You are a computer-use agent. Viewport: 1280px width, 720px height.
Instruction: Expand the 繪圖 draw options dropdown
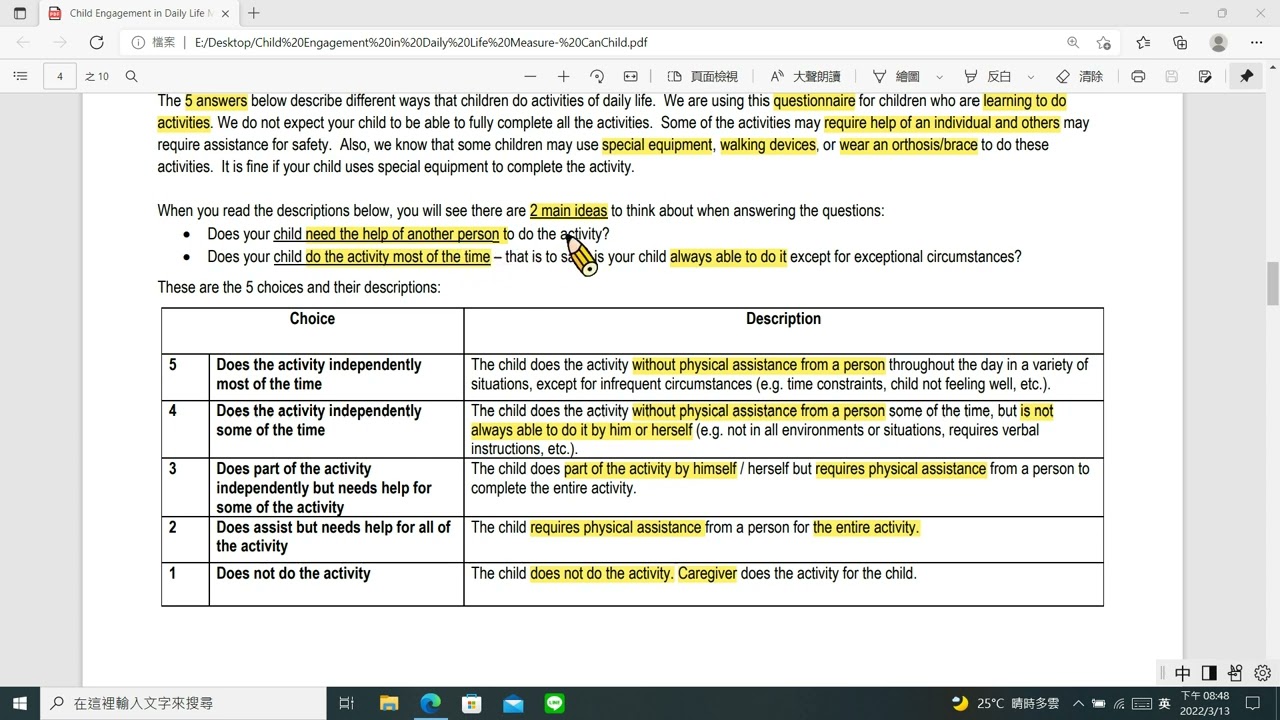pos(939,76)
